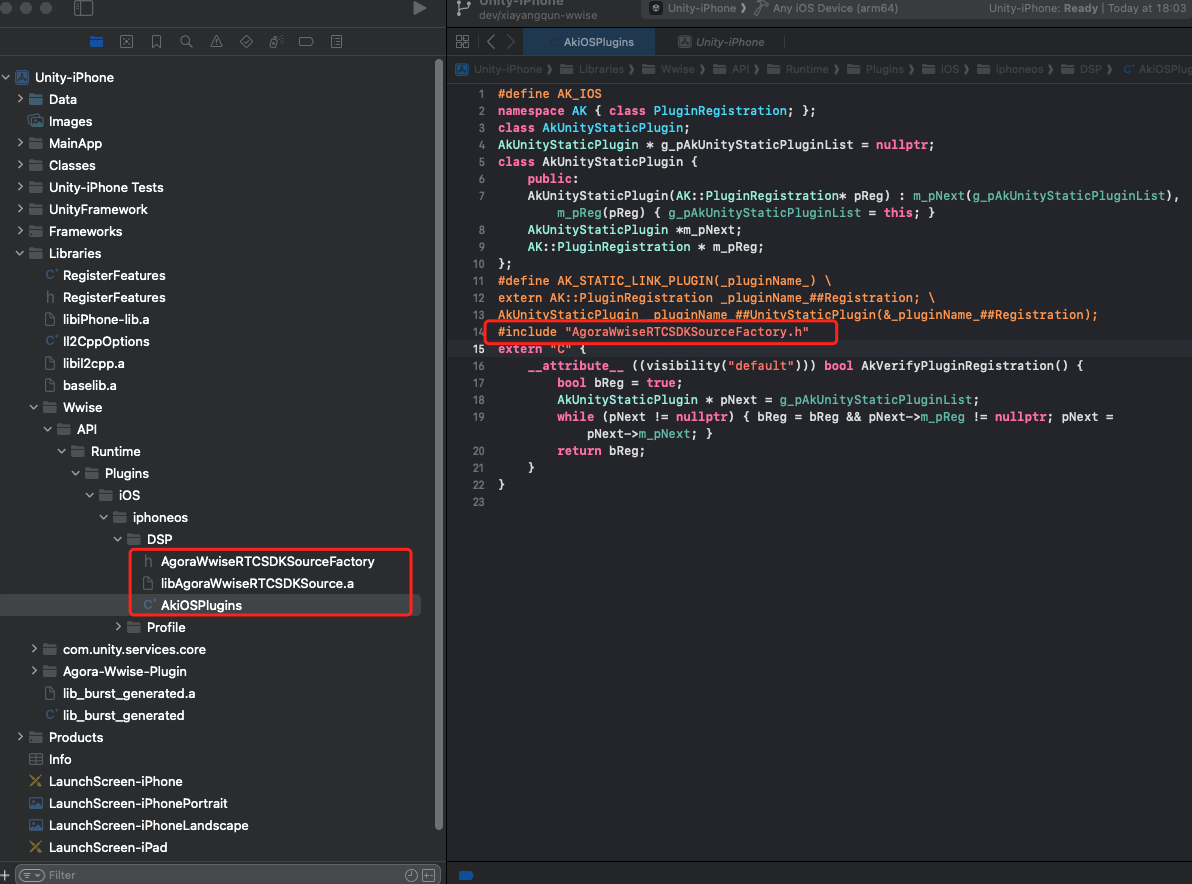This screenshot has width=1192, height=884.
Task: Expand the UnityFramework folder
Action: click(x=21, y=209)
